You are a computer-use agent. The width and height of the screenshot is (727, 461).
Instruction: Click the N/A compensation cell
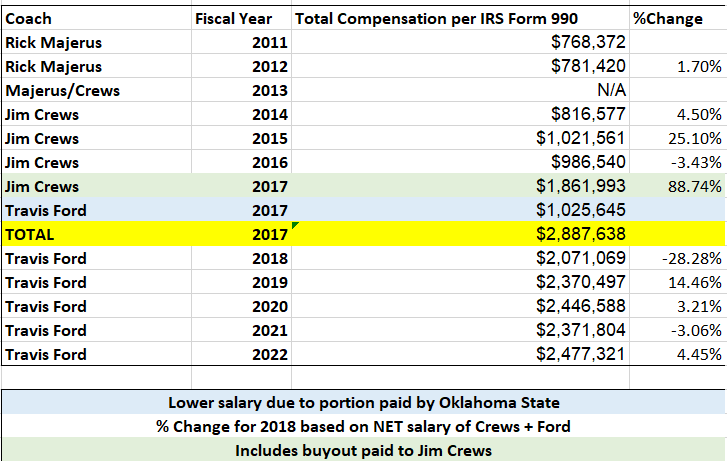click(610, 90)
